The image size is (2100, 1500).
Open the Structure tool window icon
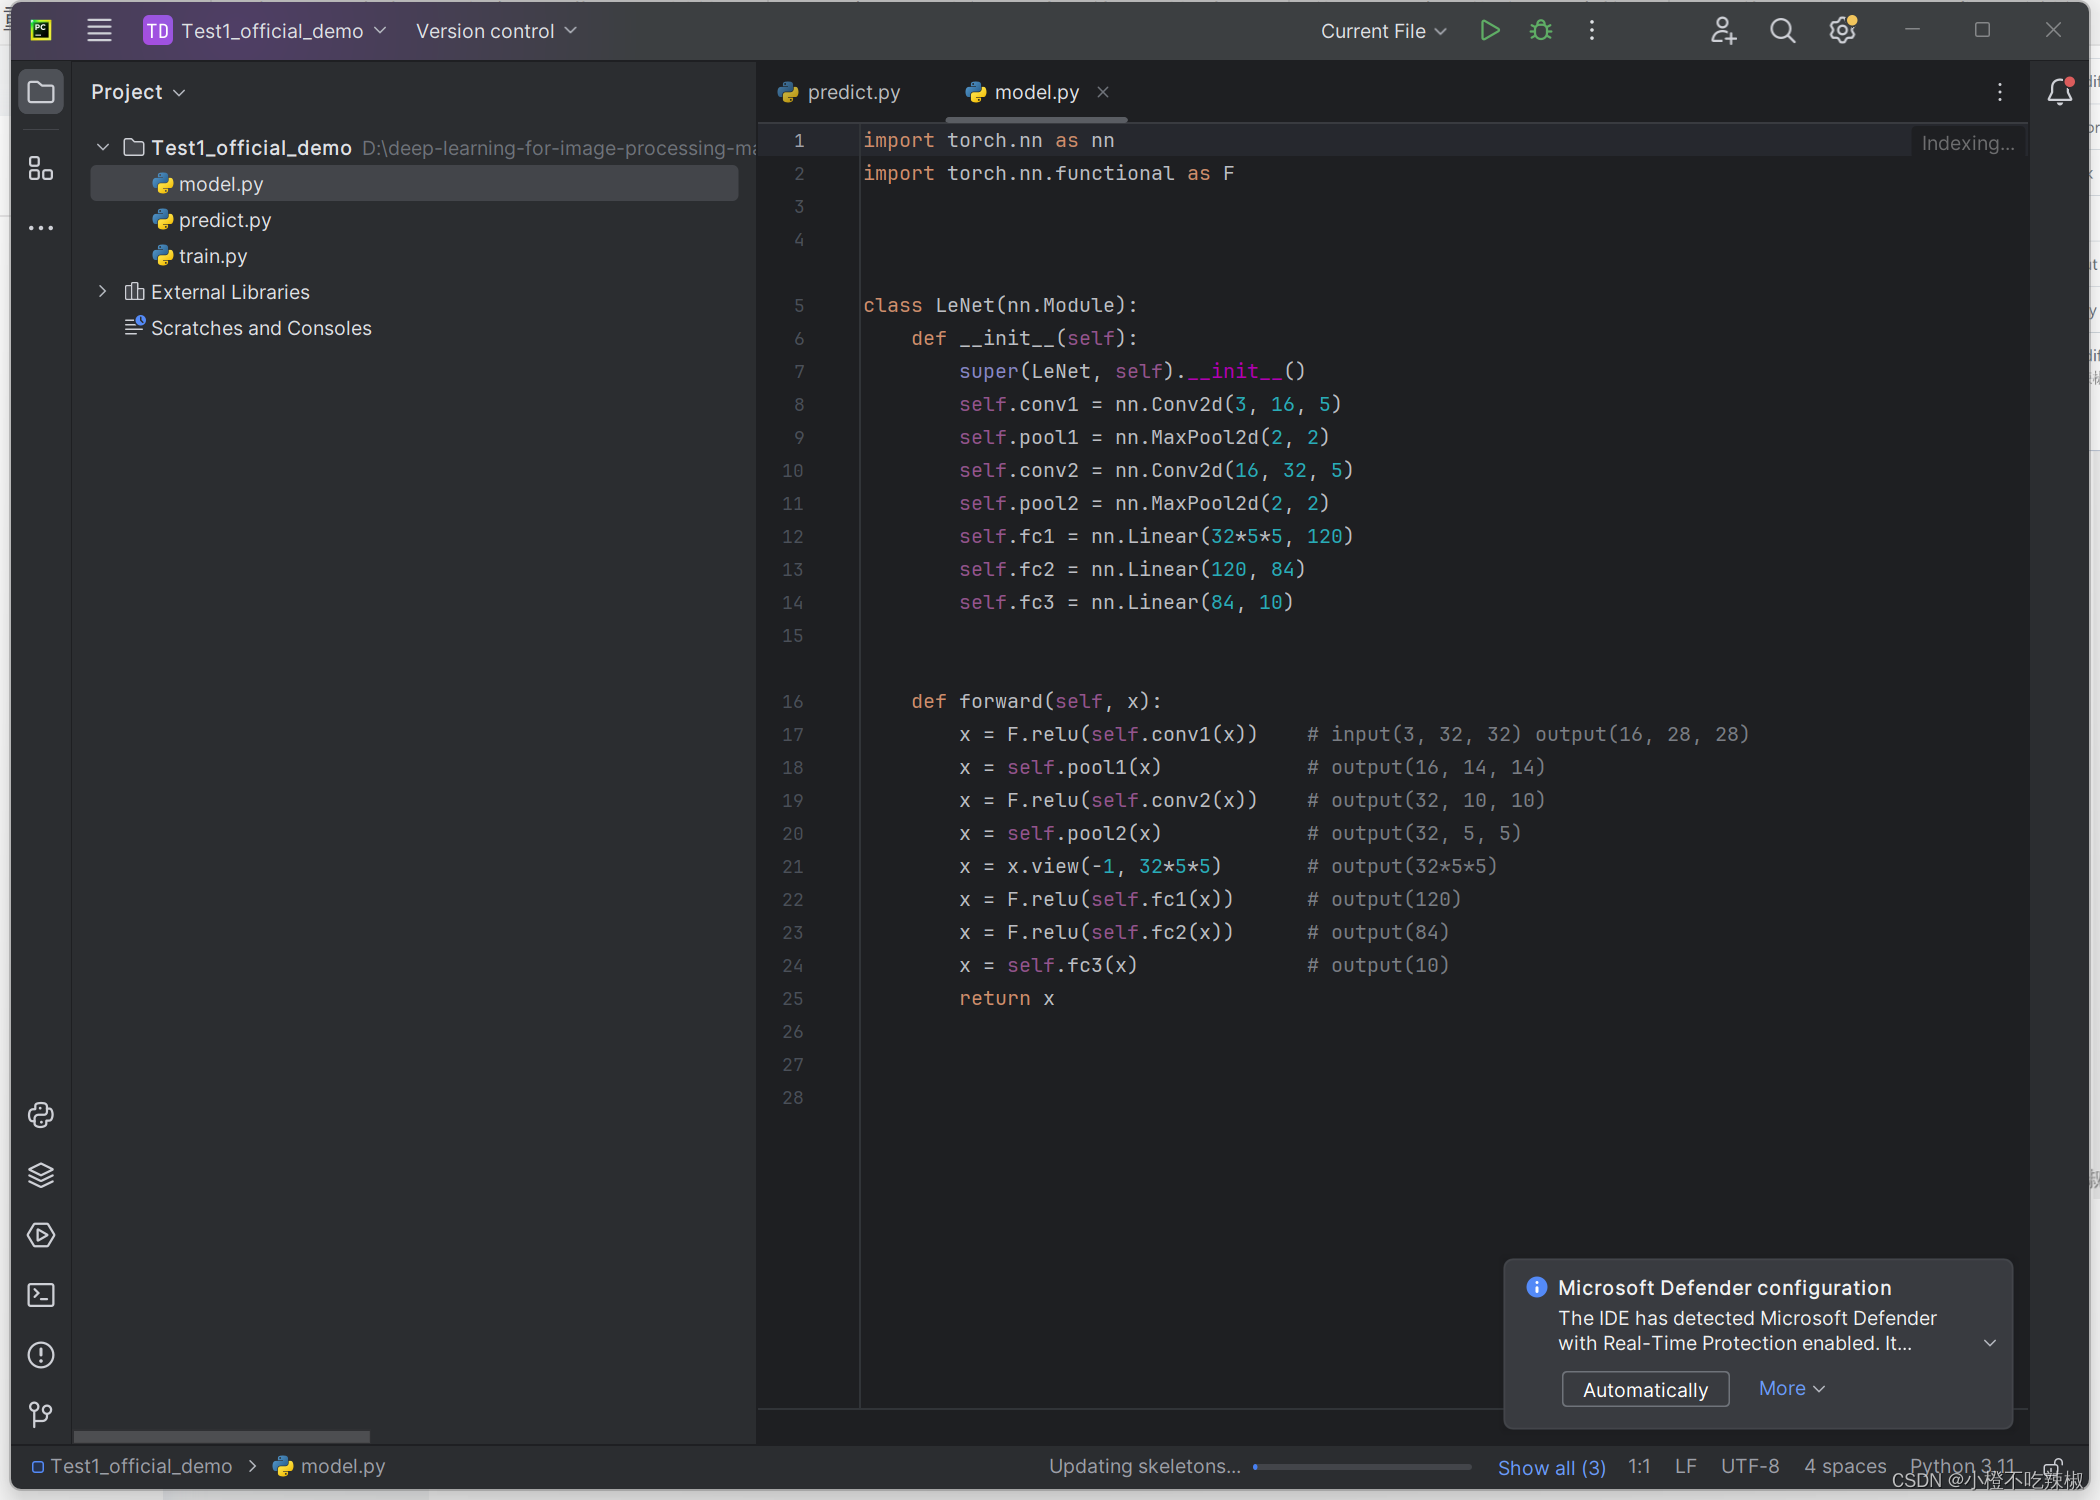tap(41, 169)
